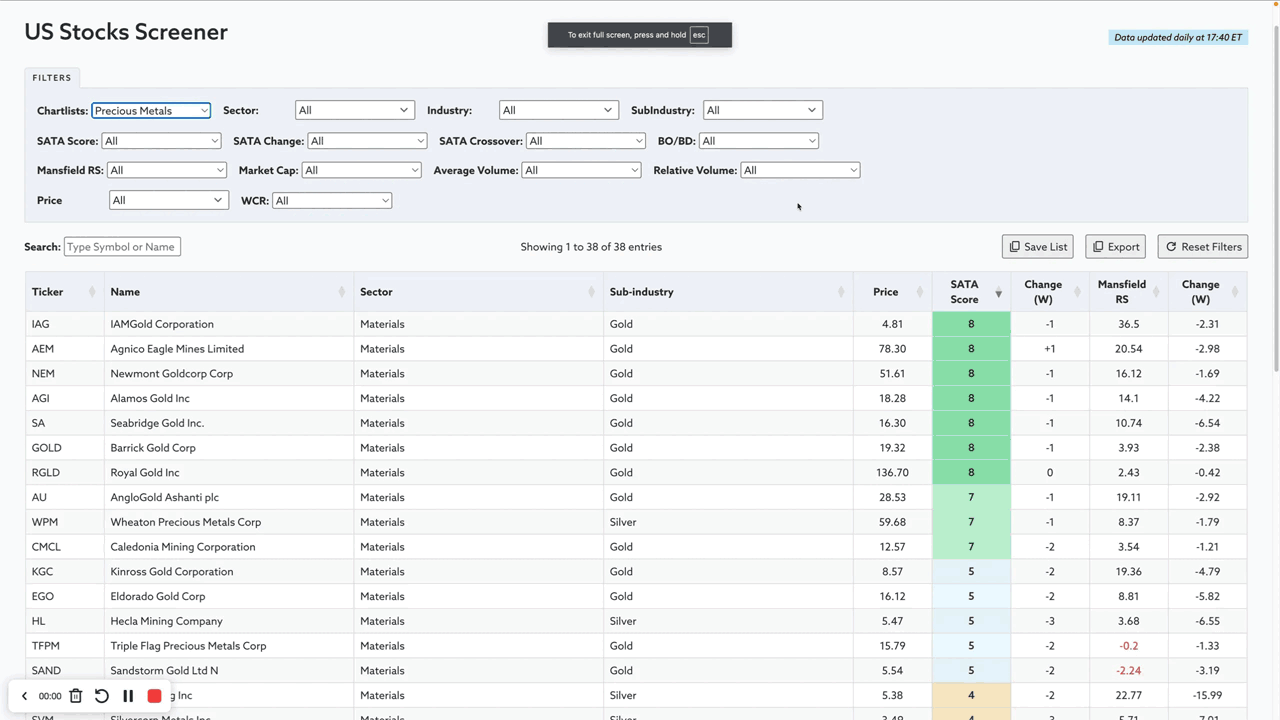The height and width of the screenshot is (720, 1280).
Task: Focus the Search symbol or name field
Action: click(122, 247)
